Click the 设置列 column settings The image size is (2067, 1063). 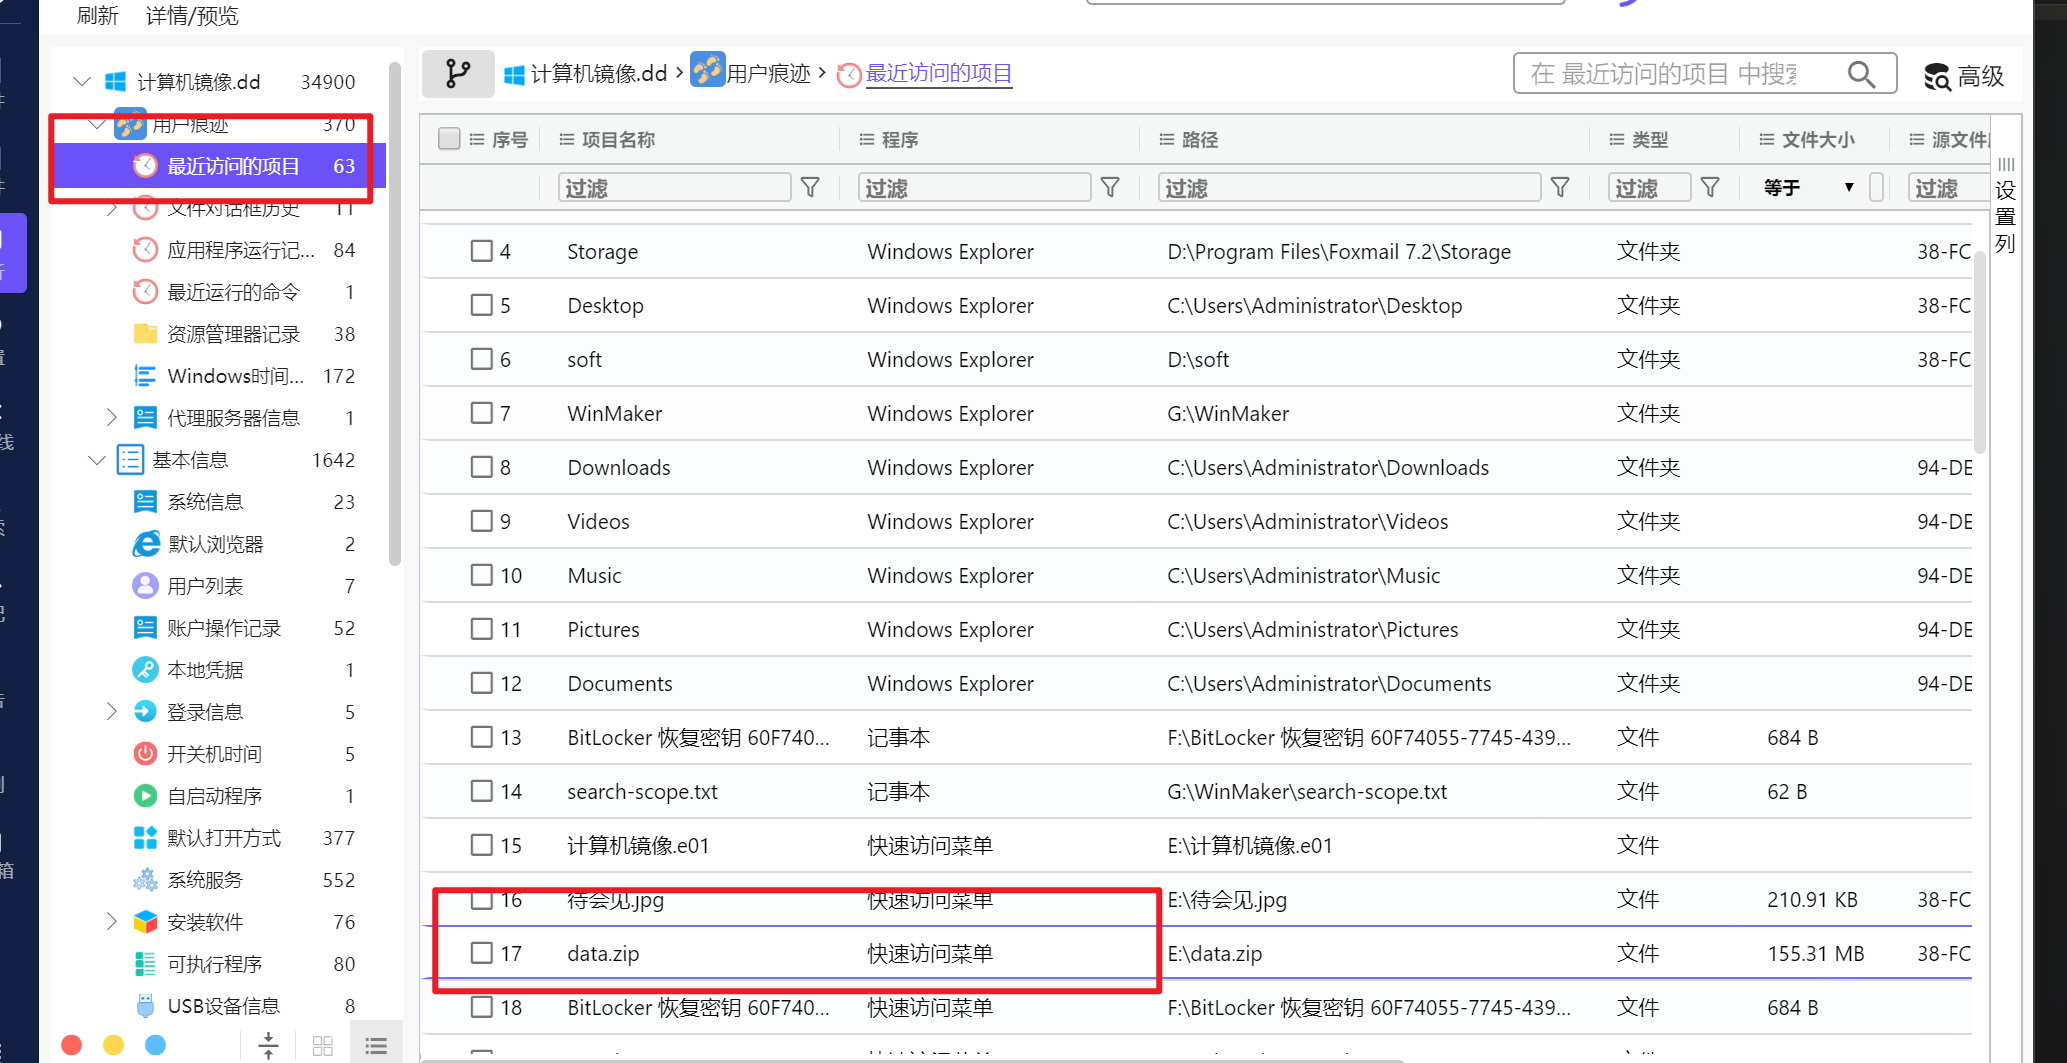(x=2005, y=206)
